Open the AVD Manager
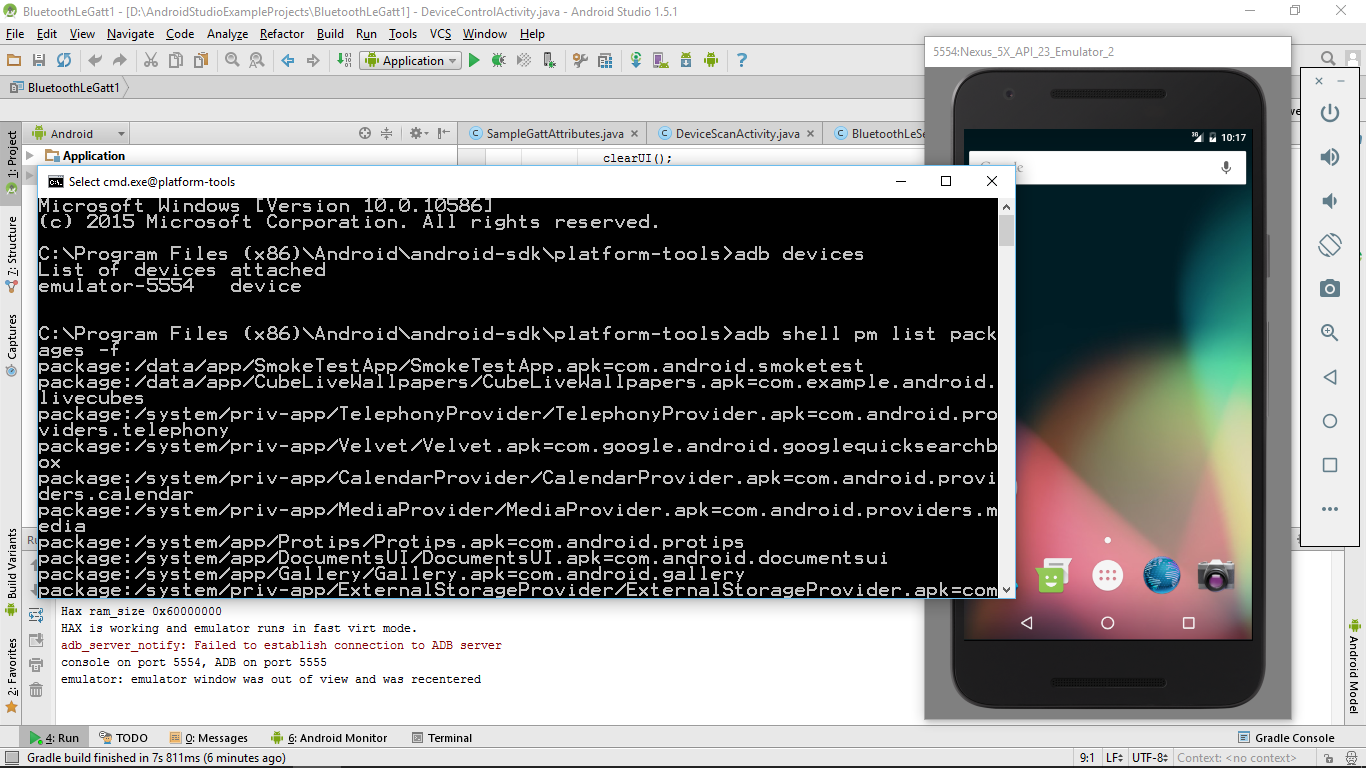Viewport: 1366px width, 768px height. coord(660,60)
